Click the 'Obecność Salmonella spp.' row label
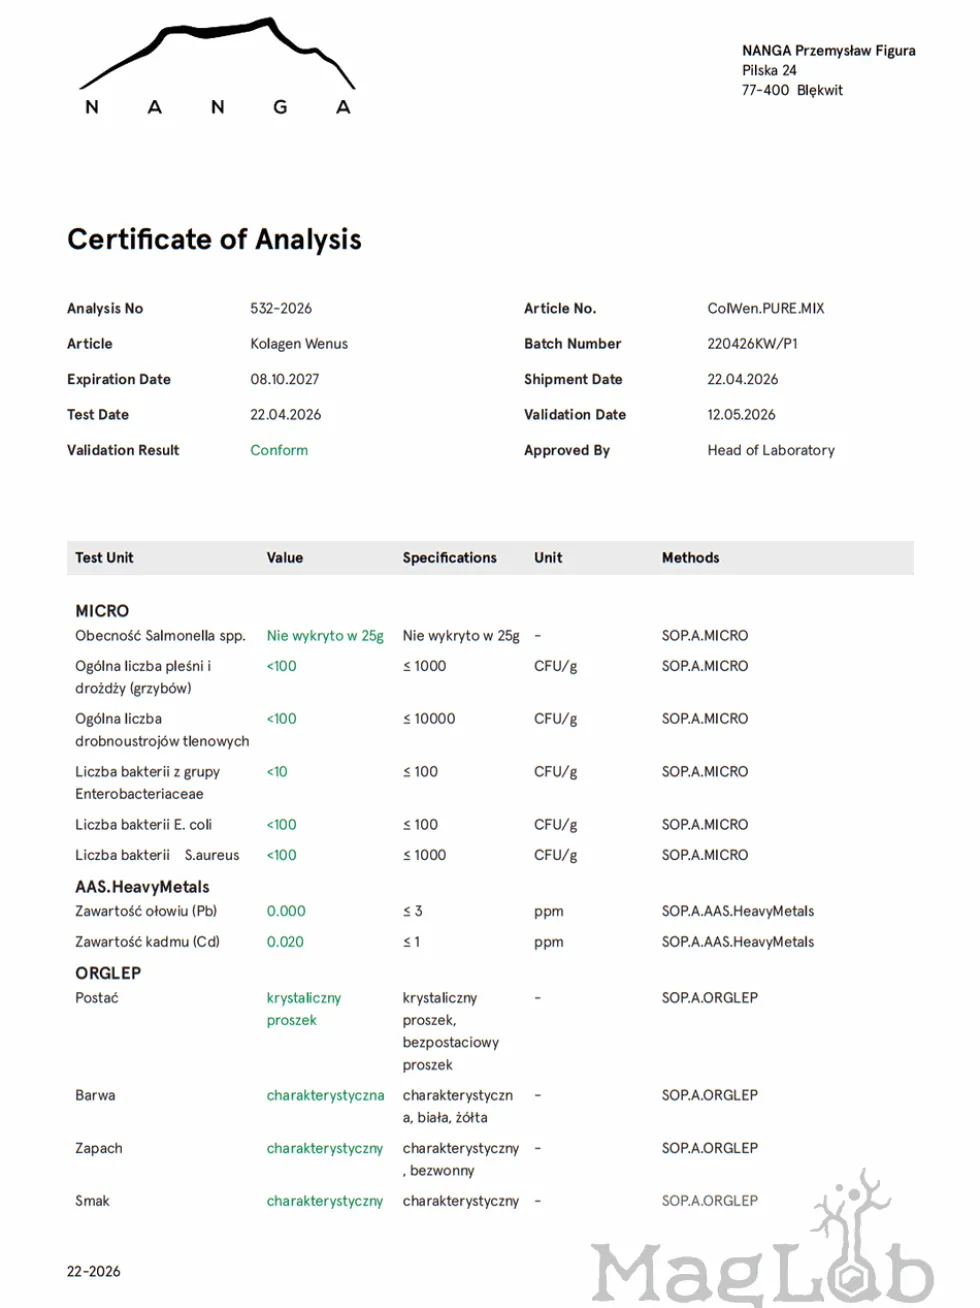The image size is (980, 1308). click(x=160, y=636)
